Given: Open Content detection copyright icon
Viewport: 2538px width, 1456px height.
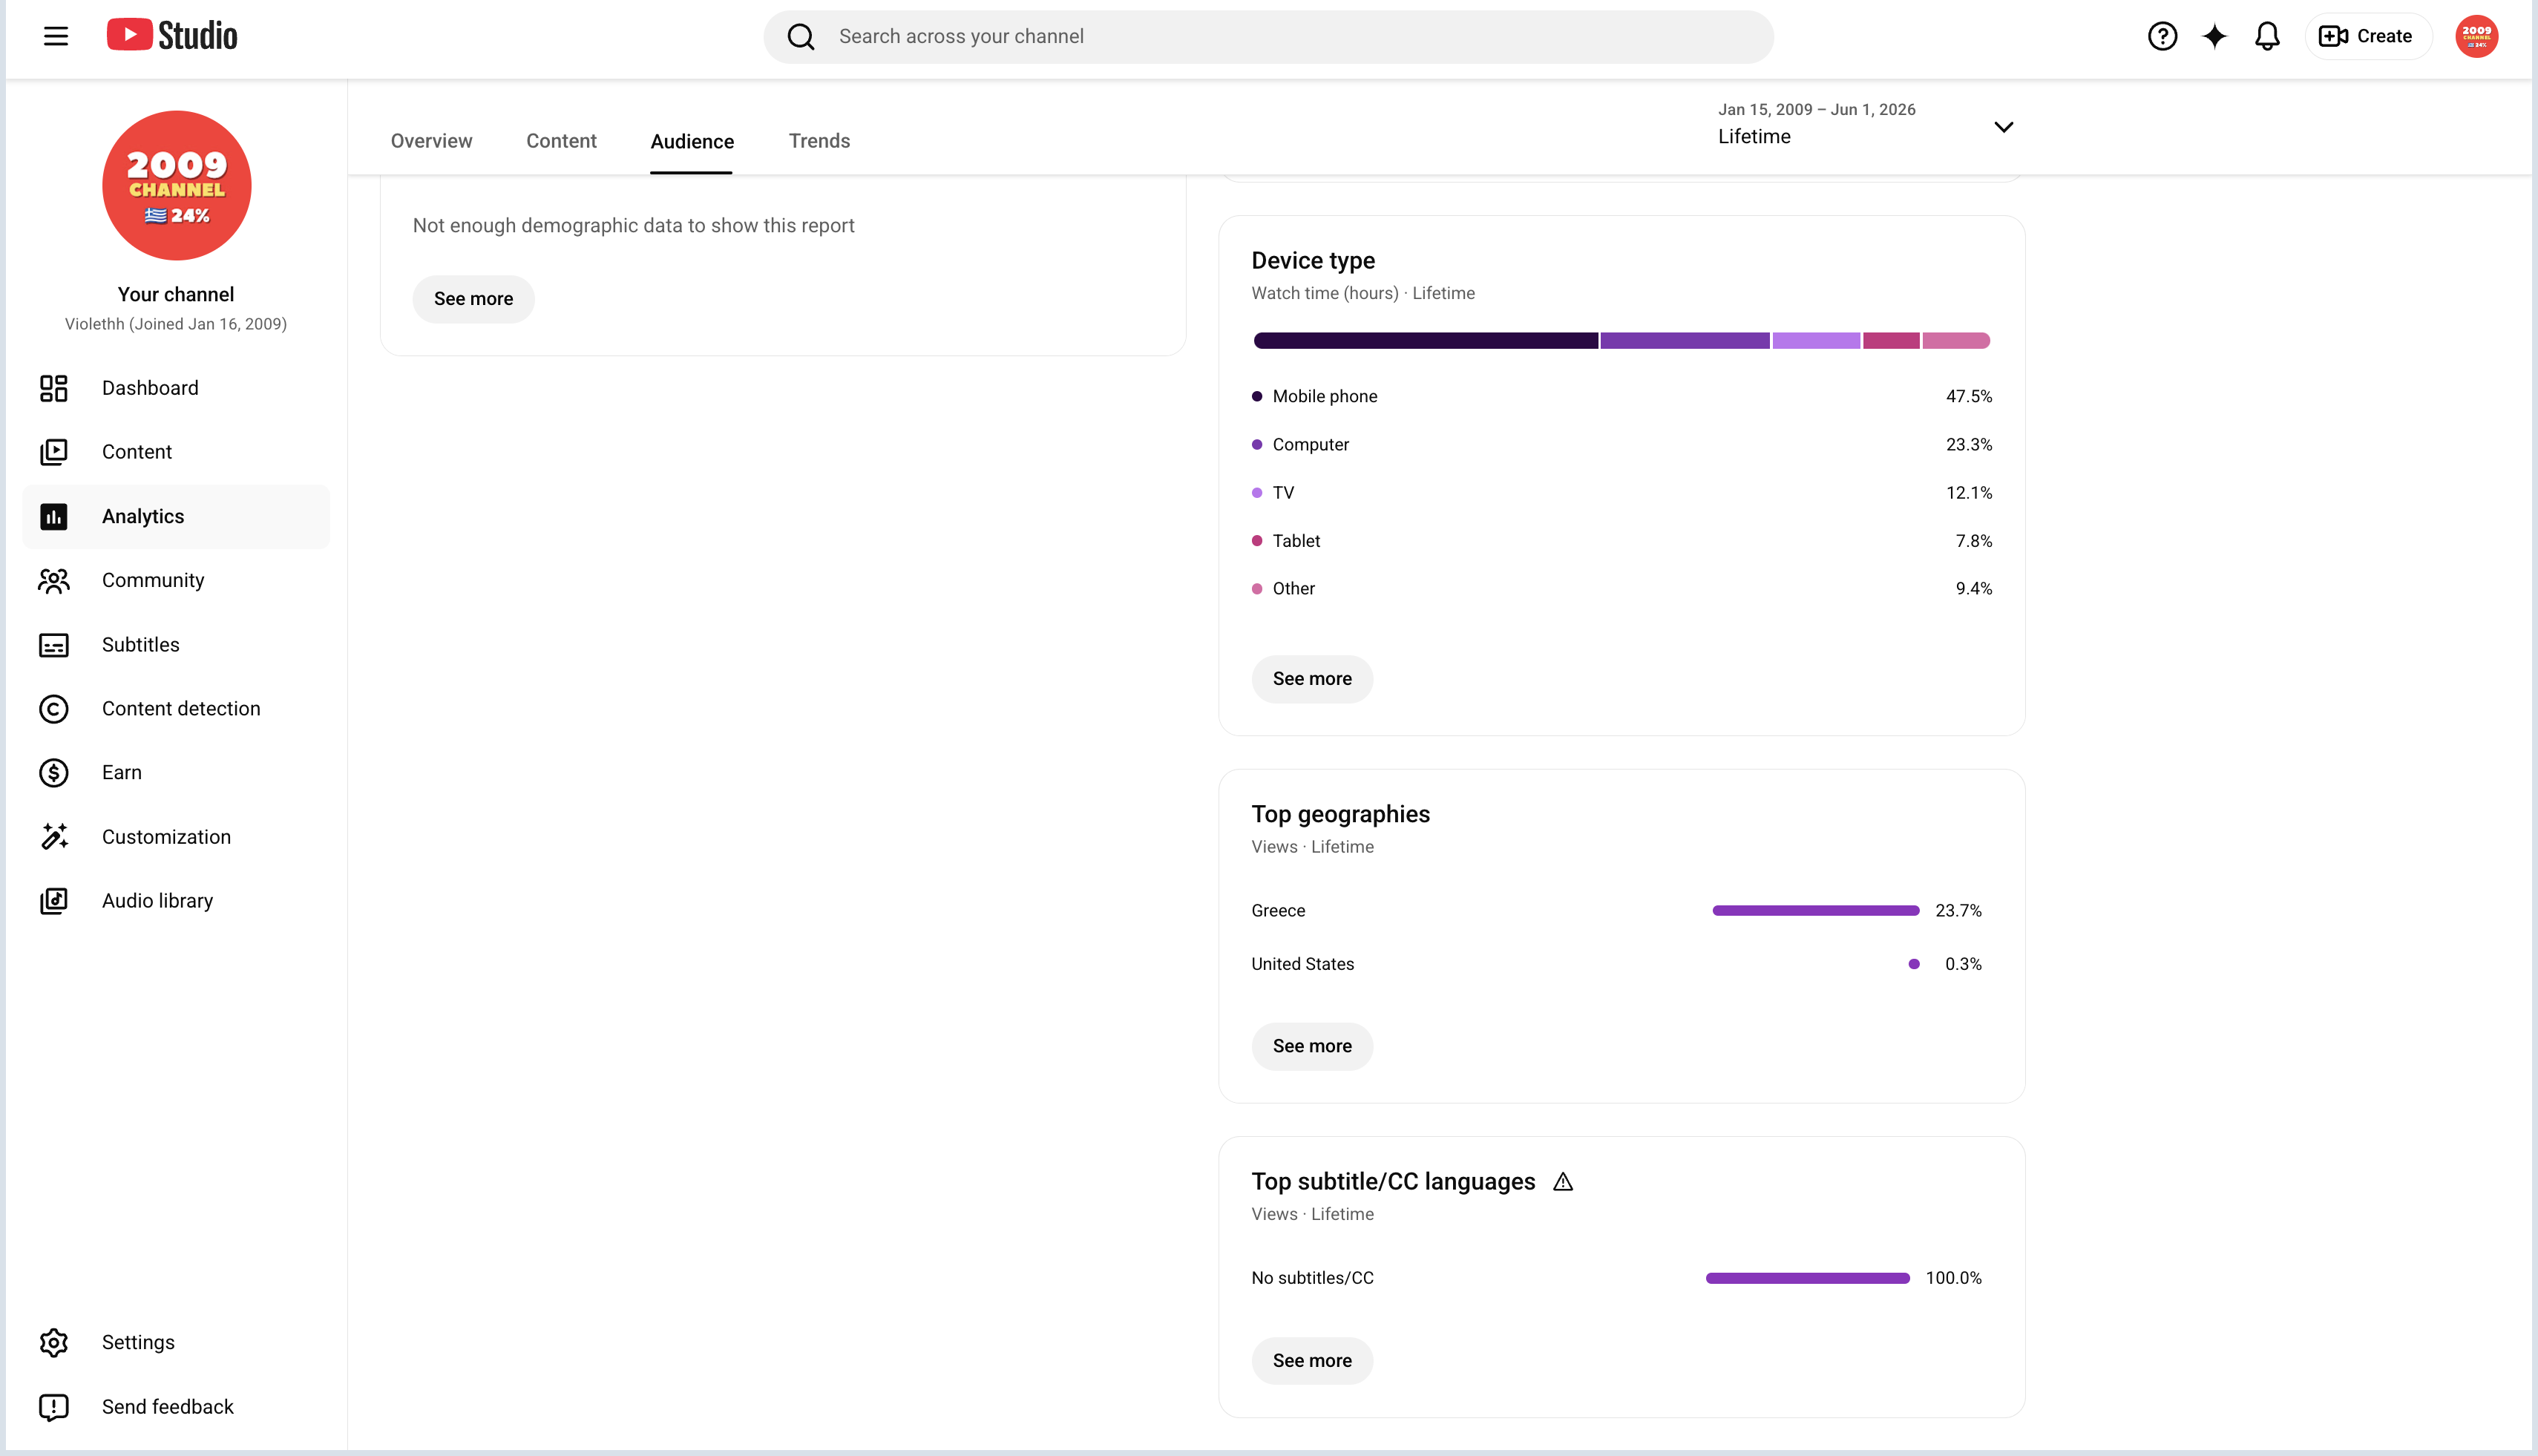Looking at the screenshot, I should (x=54, y=709).
